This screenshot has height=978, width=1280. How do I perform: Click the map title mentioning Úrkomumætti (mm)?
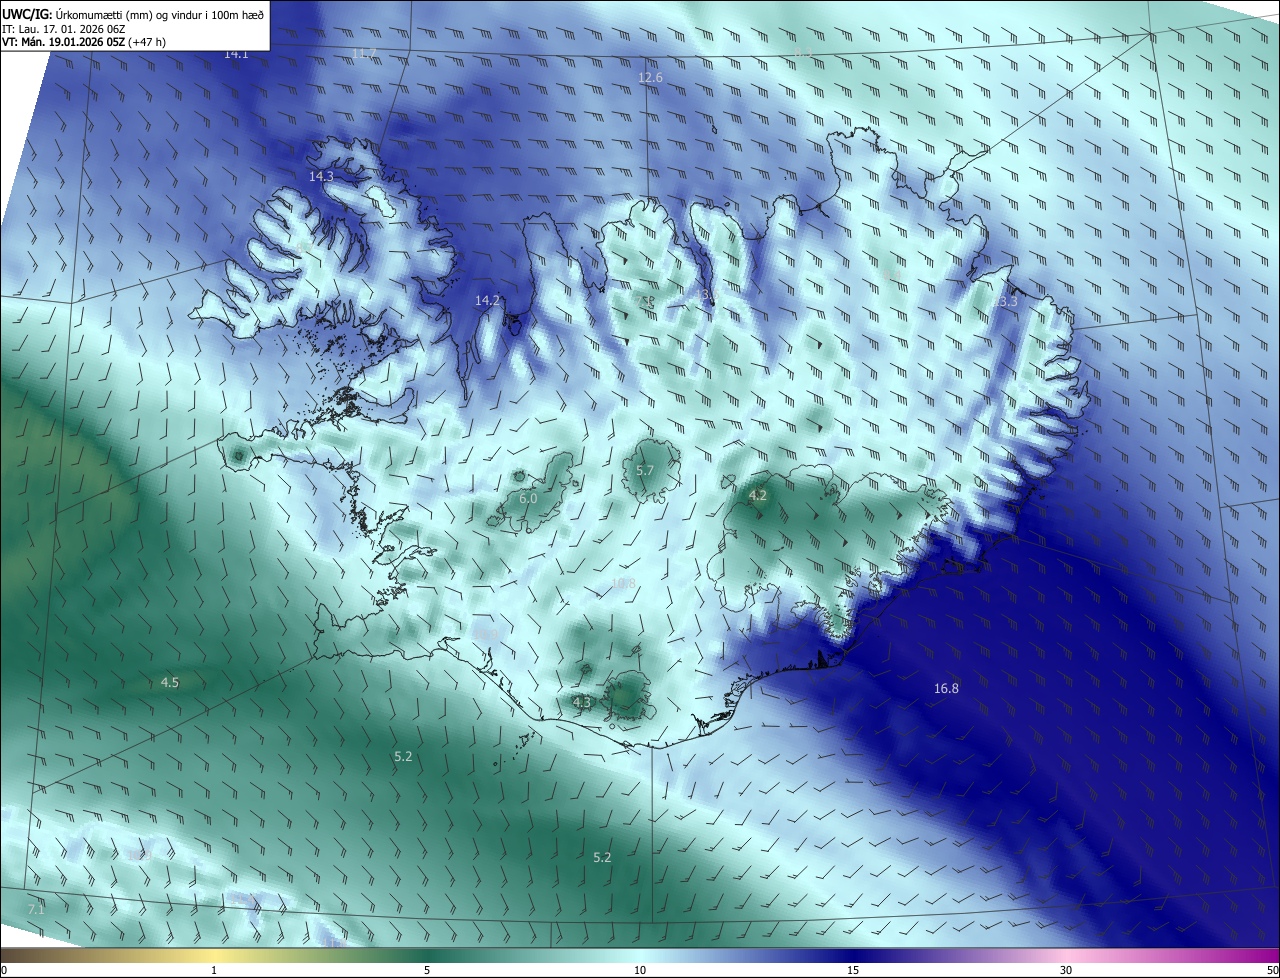tap(133, 13)
